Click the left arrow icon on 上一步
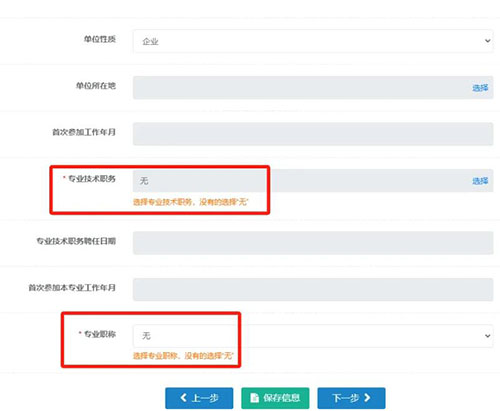This screenshot has height=411, width=500. pyautogui.click(x=184, y=397)
